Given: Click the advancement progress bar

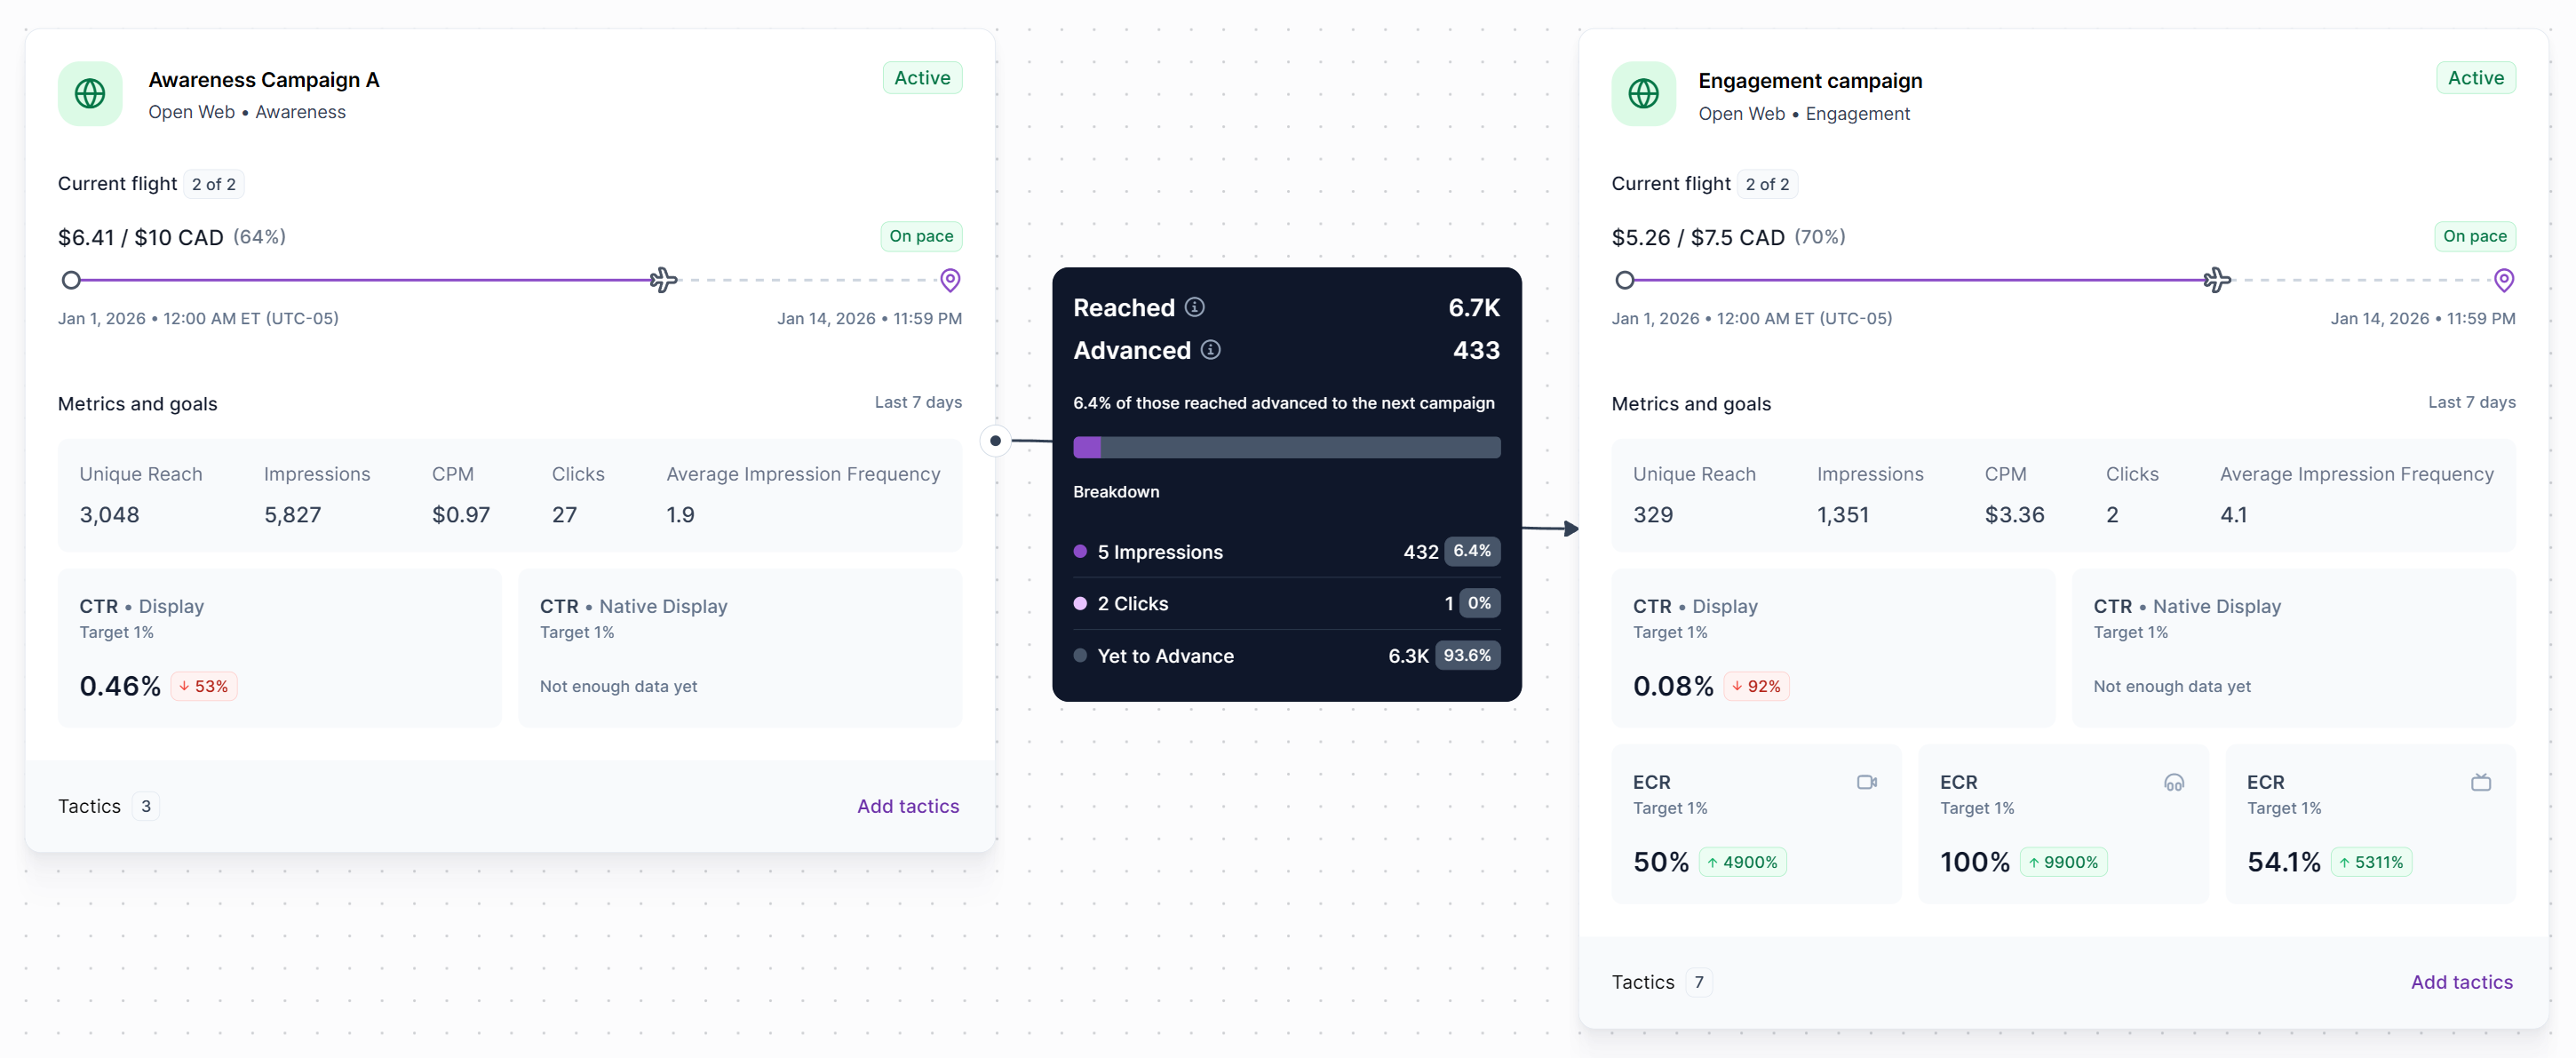Looking at the screenshot, I should pos(1286,447).
